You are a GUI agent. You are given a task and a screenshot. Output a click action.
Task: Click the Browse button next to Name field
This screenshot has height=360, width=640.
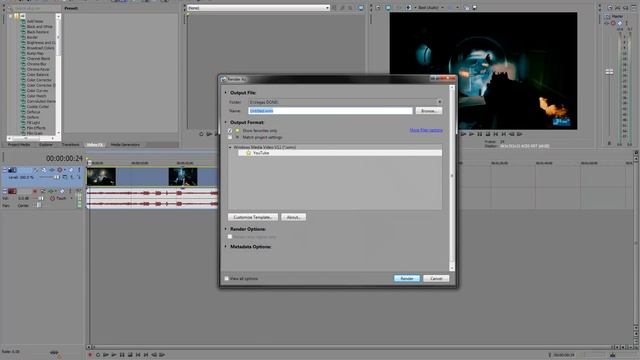[429, 111]
